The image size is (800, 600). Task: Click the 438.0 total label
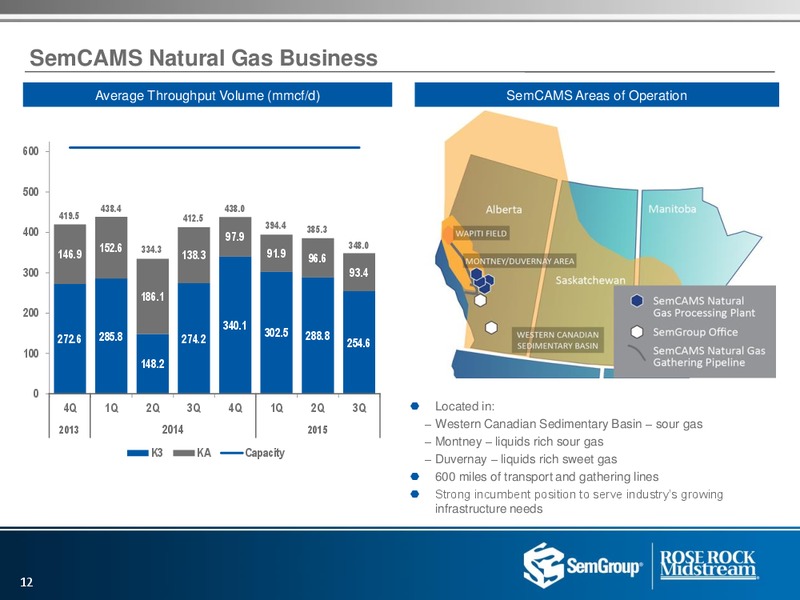click(x=235, y=209)
